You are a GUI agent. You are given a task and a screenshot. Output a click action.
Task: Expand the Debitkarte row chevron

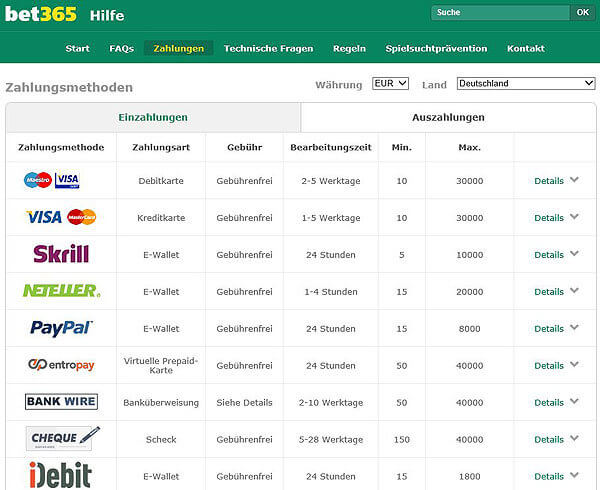pyautogui.click(x=574, y=180)
